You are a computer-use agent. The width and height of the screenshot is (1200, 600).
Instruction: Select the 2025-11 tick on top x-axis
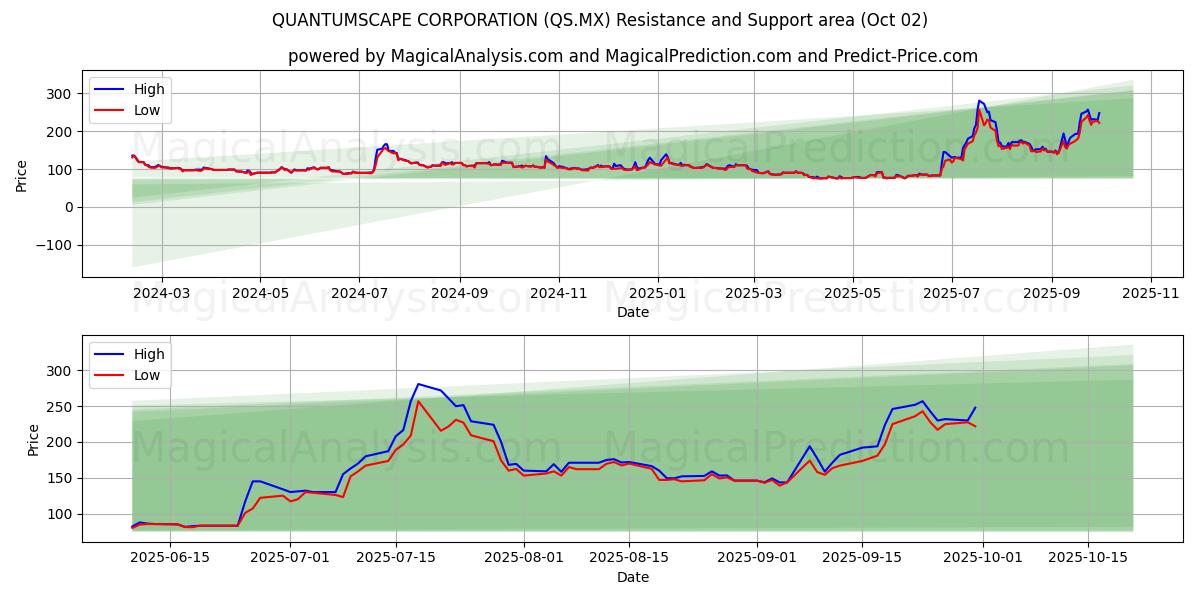[x=1151, y=294]
